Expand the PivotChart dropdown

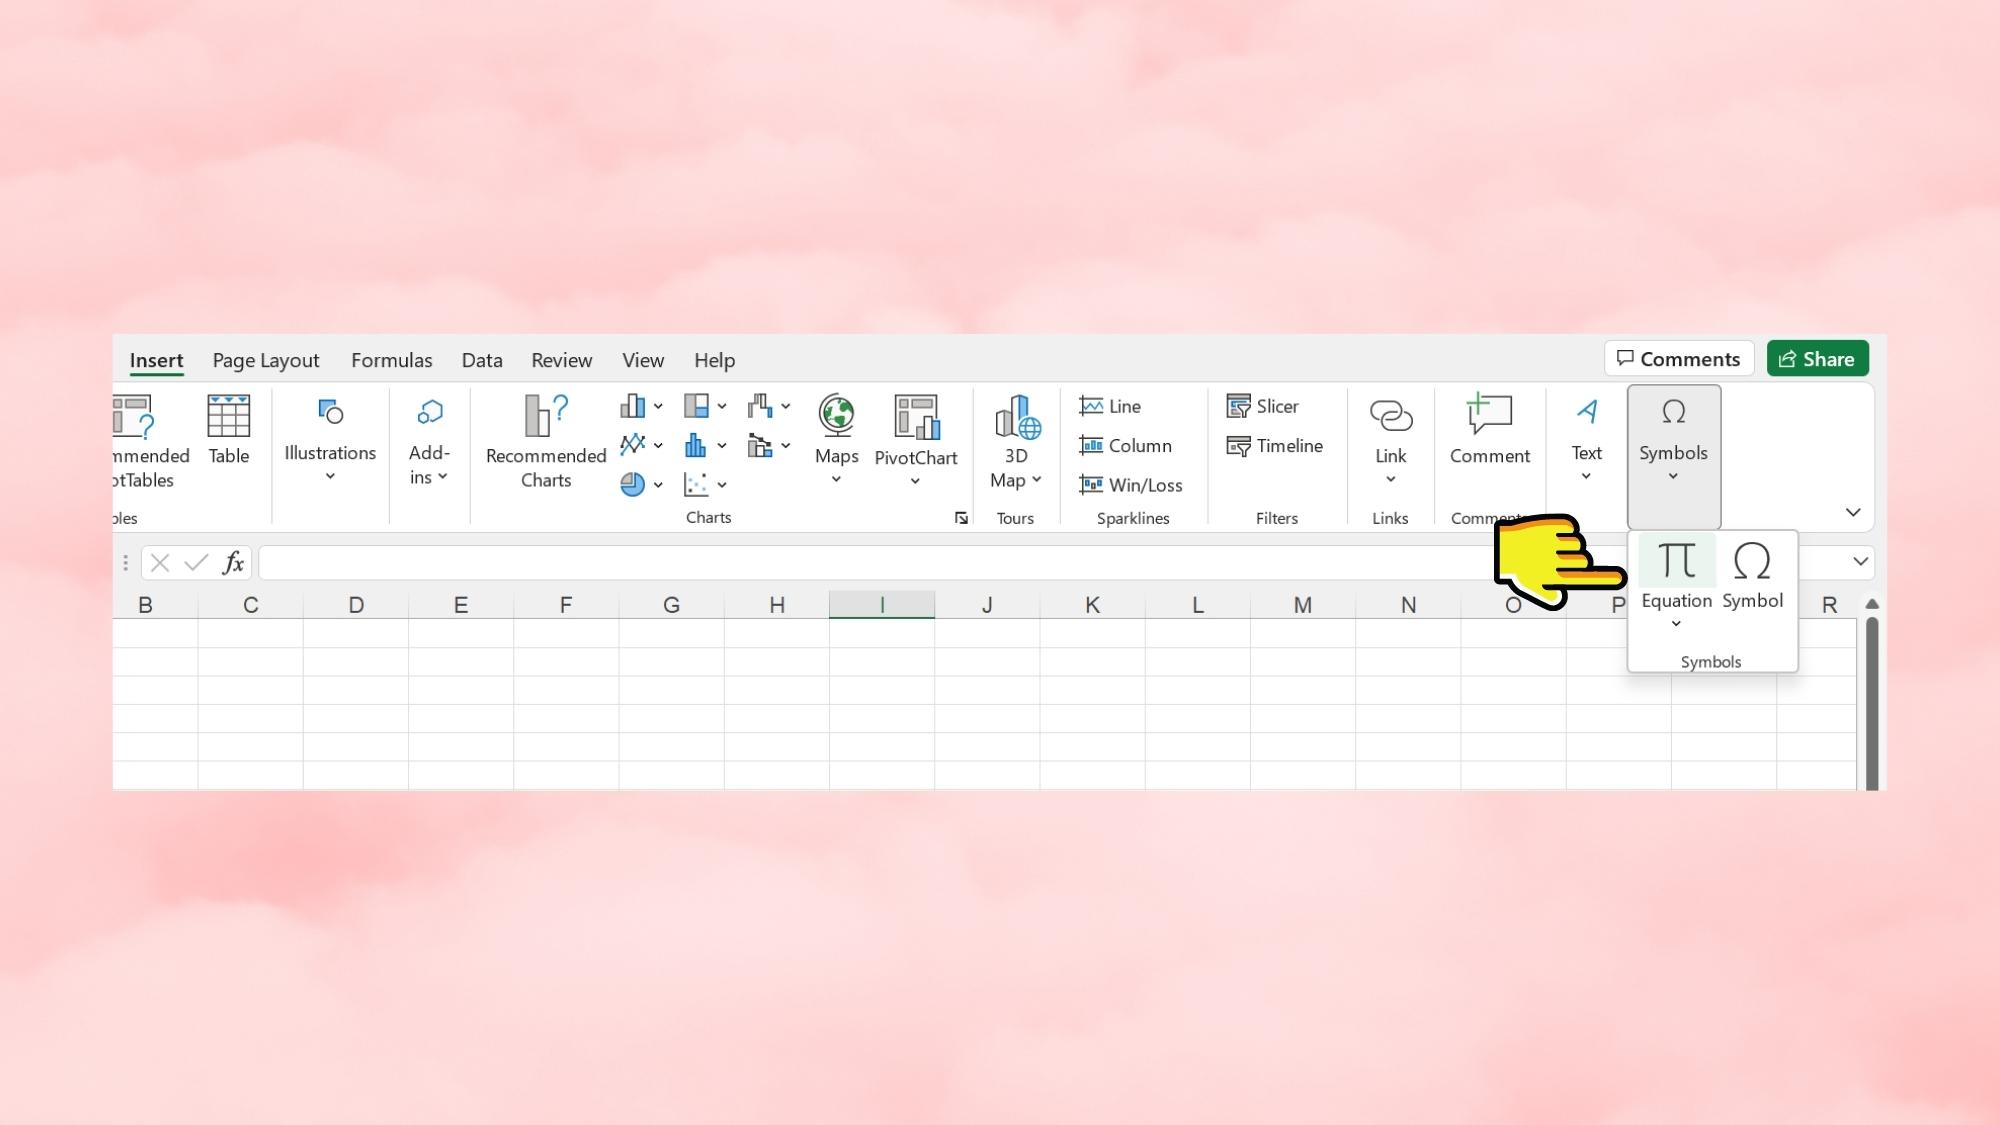(x=915, y=482)
